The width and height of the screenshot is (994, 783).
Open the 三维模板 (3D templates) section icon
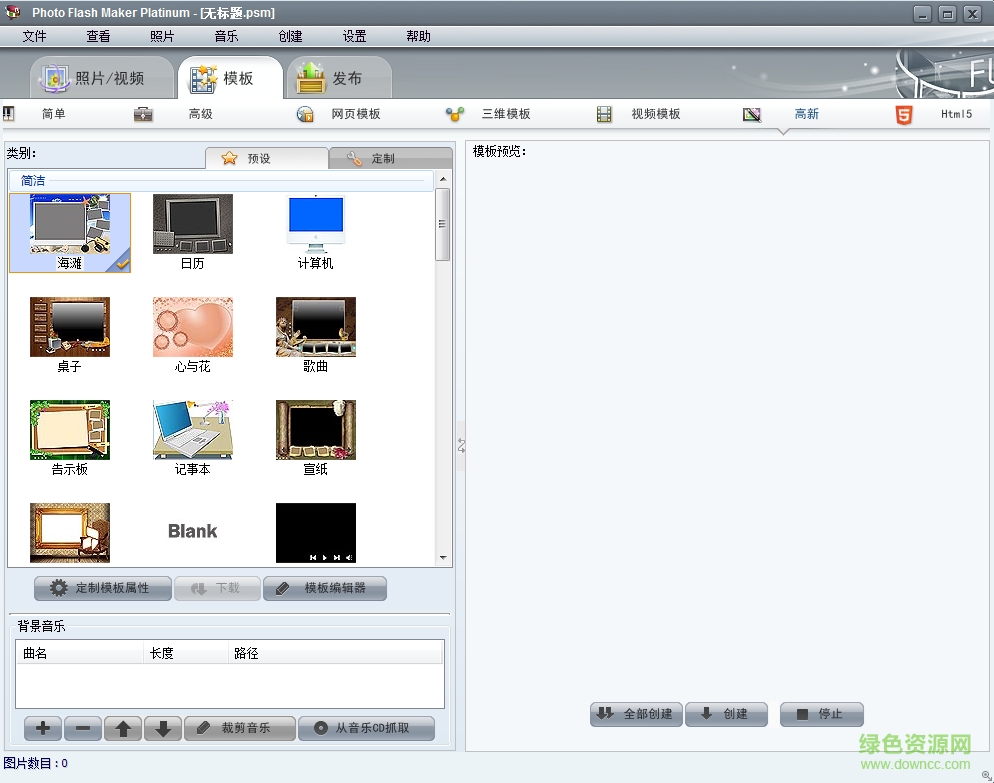[455, 114]
